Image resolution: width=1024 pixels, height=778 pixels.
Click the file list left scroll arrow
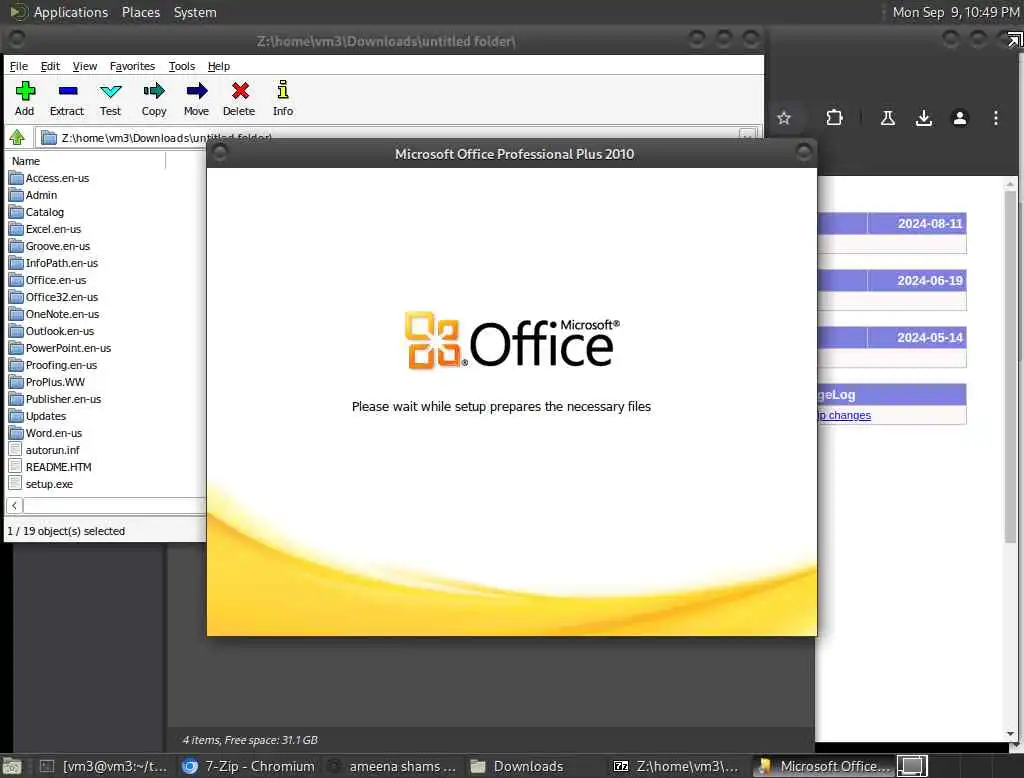pos(14,505)
